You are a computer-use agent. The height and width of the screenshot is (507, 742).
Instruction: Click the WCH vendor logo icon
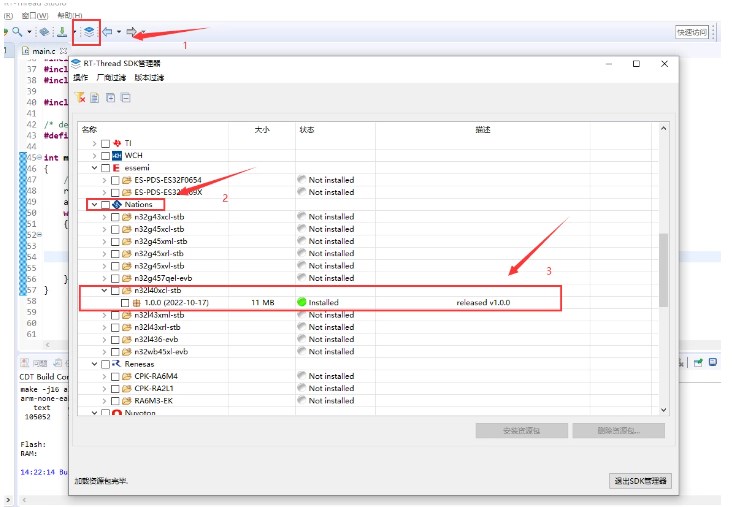(117, 155)
